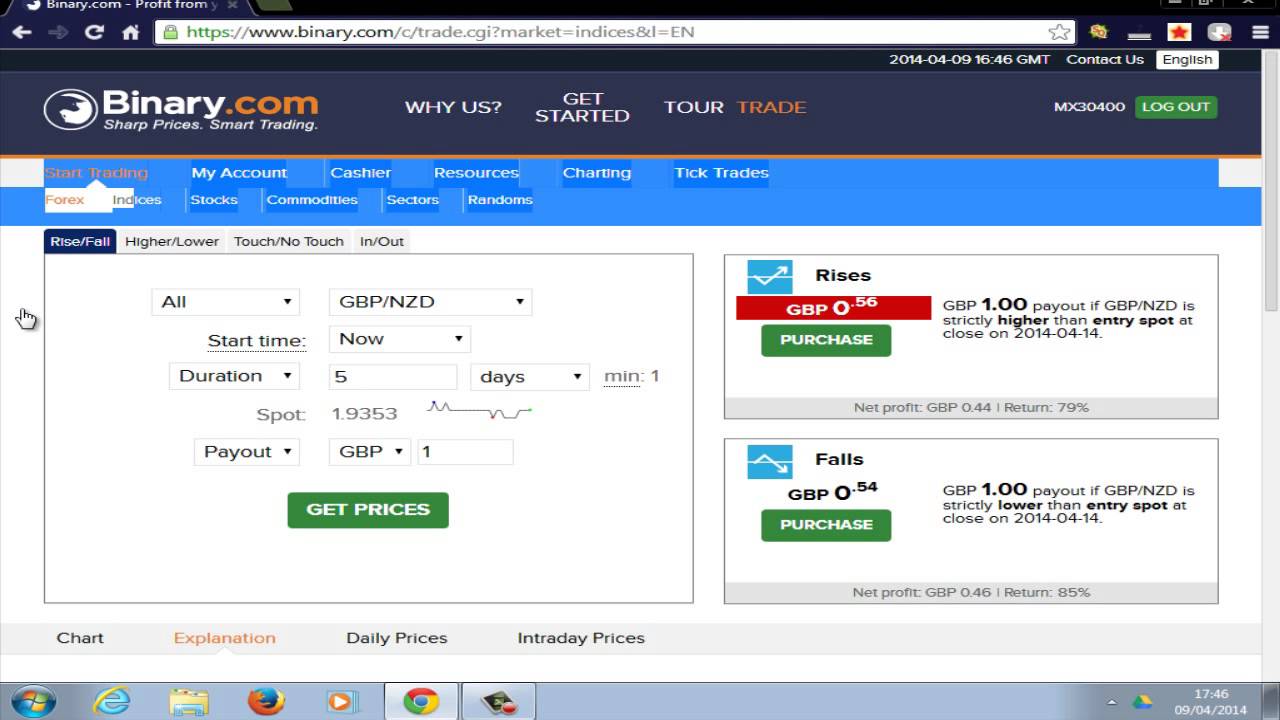Purchase the Rises contract
The width and height of the screenshot is (1280, 720).
click(826, 340)
